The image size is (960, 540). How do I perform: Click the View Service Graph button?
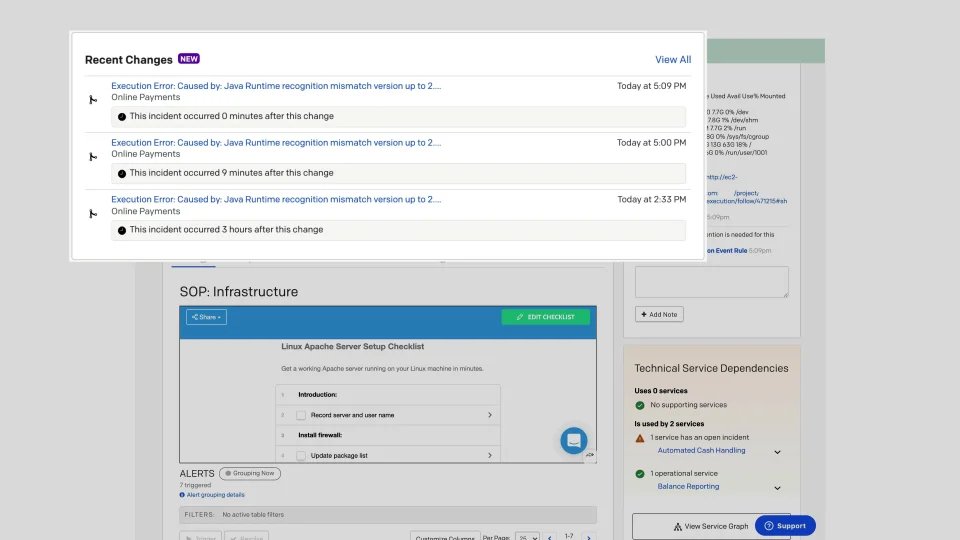710,526
